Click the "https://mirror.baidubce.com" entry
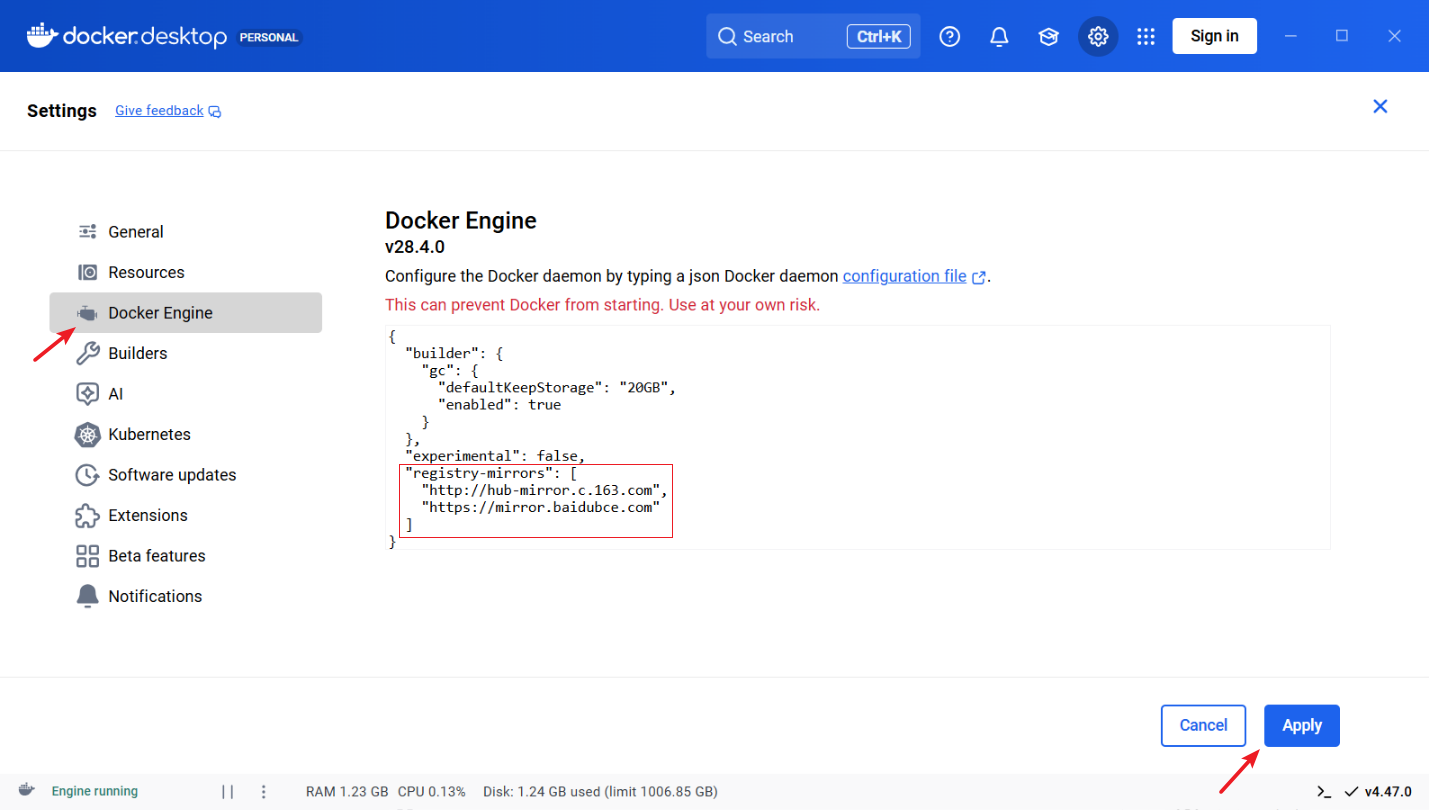This screenshot has height=810, width=1429. 541,507
